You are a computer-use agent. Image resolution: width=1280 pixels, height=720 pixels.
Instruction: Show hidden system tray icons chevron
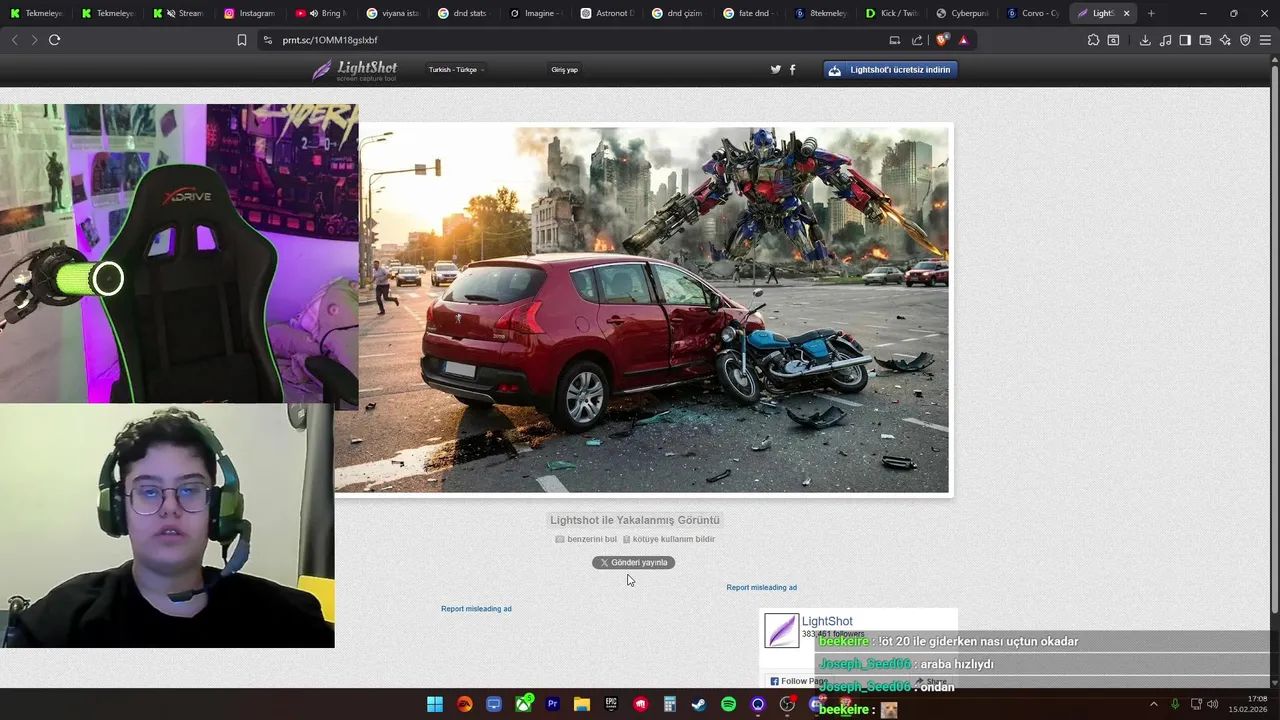click(x=1153, y=704)
